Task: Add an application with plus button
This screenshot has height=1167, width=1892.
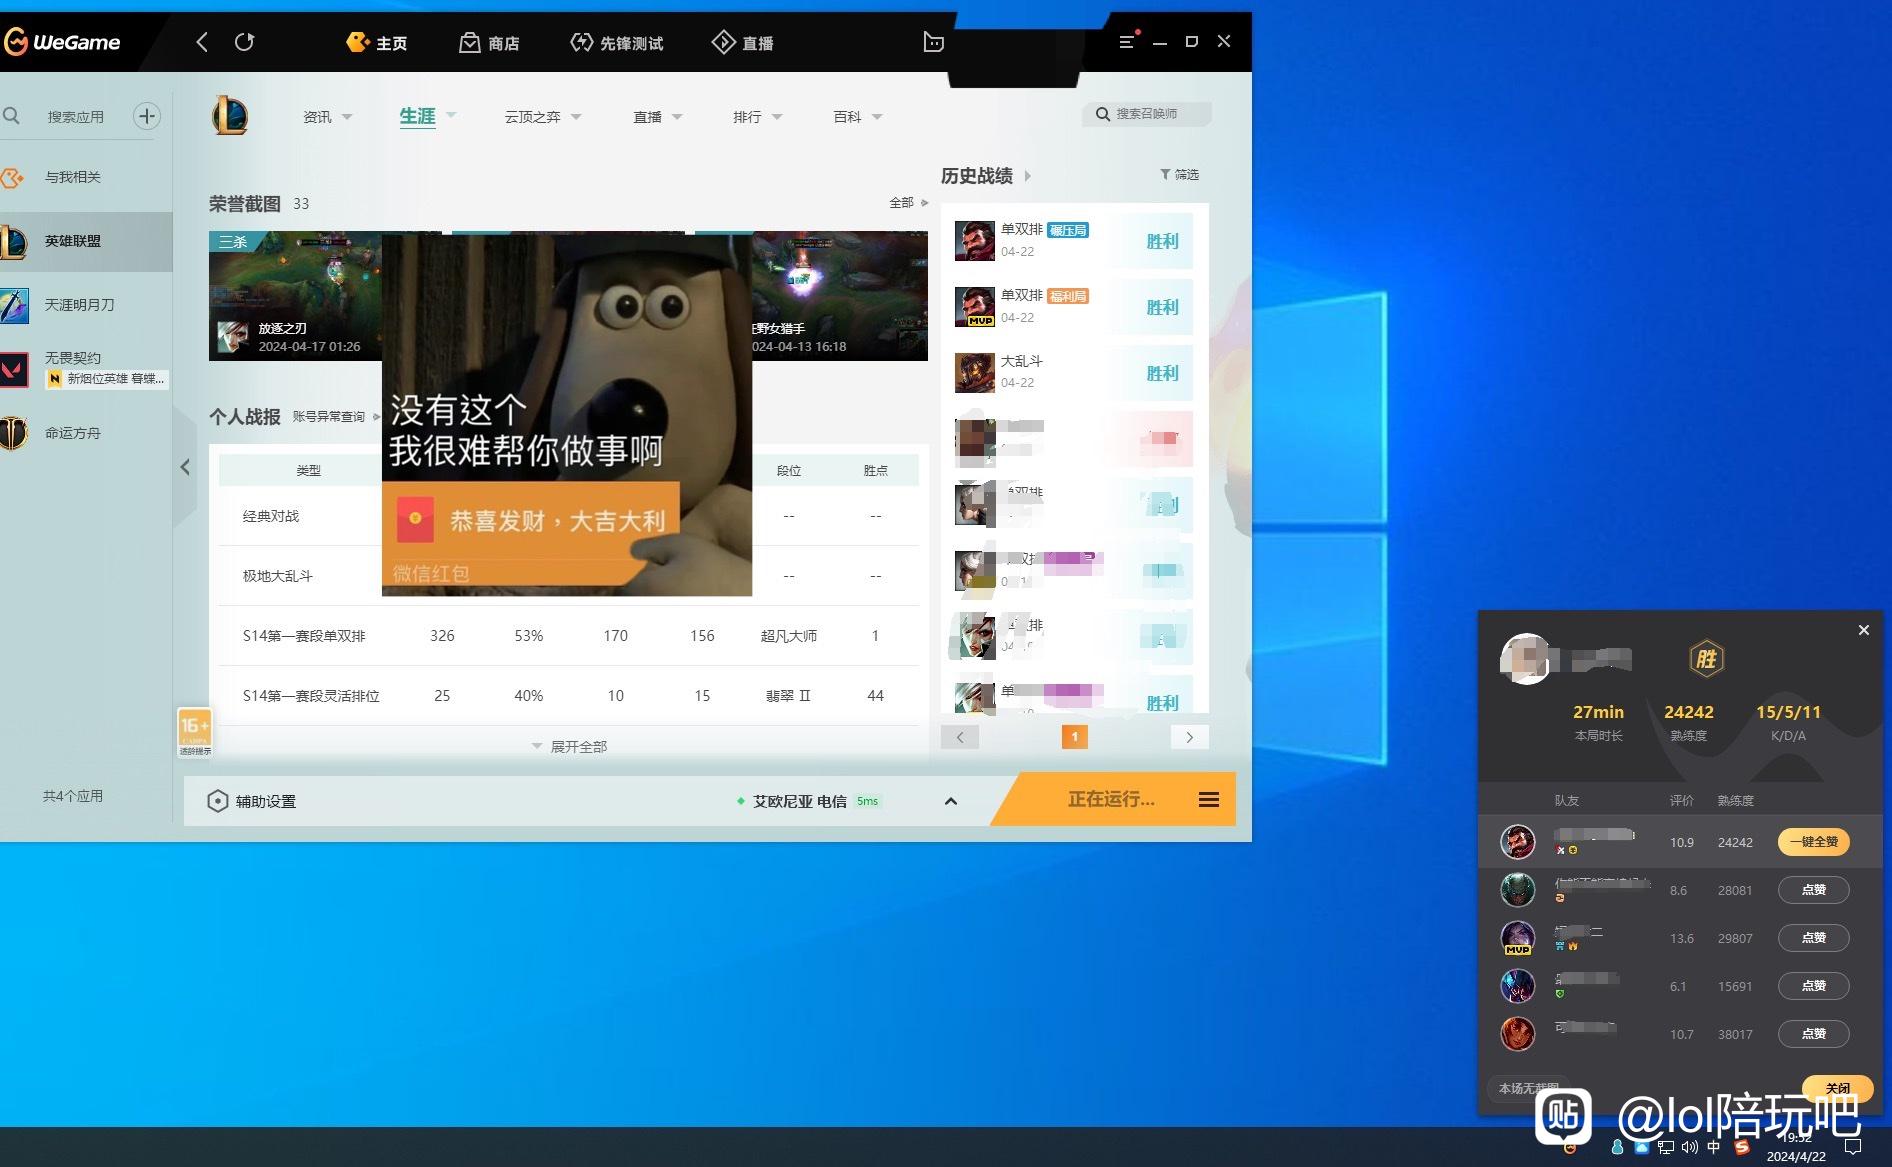Action: point(147,116)
